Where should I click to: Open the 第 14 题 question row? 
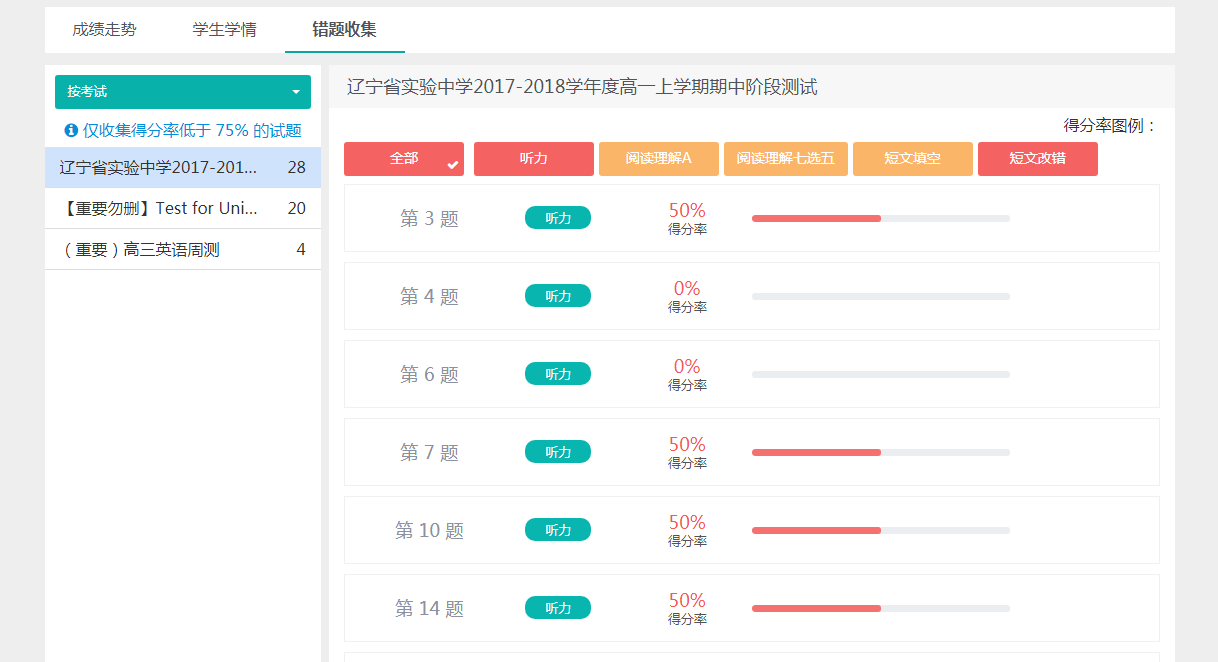coord(752,608)
